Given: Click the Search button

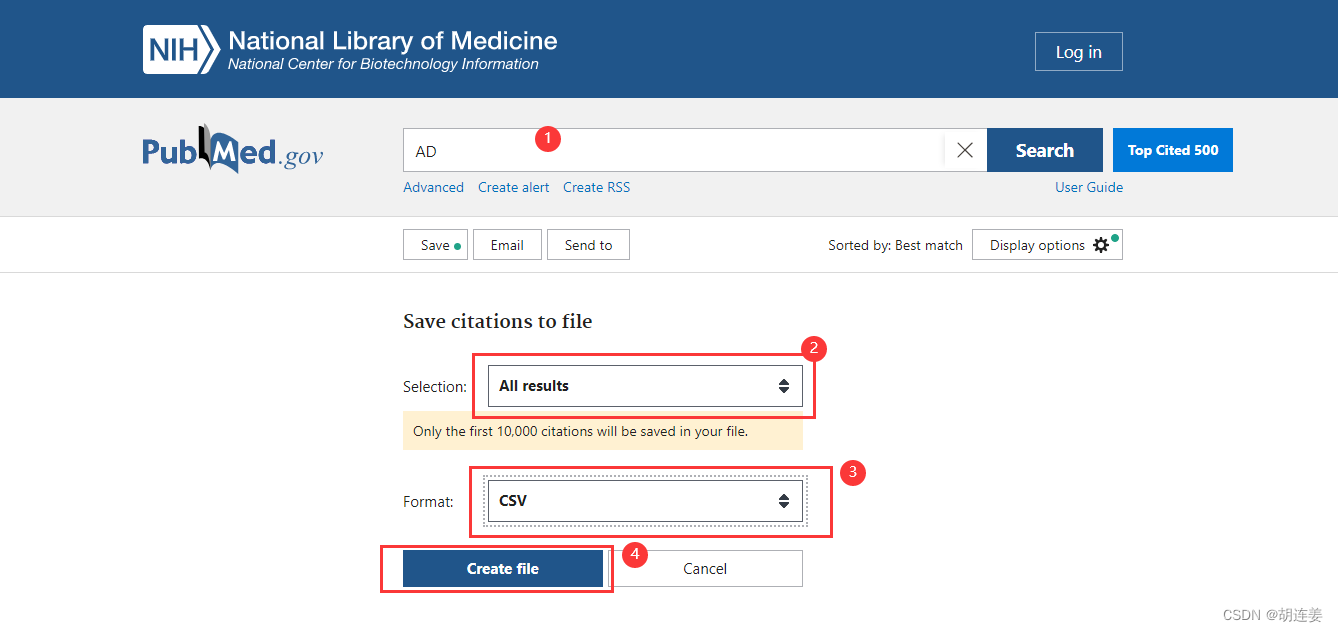Looking at the screenshot, I should 1044,150.
